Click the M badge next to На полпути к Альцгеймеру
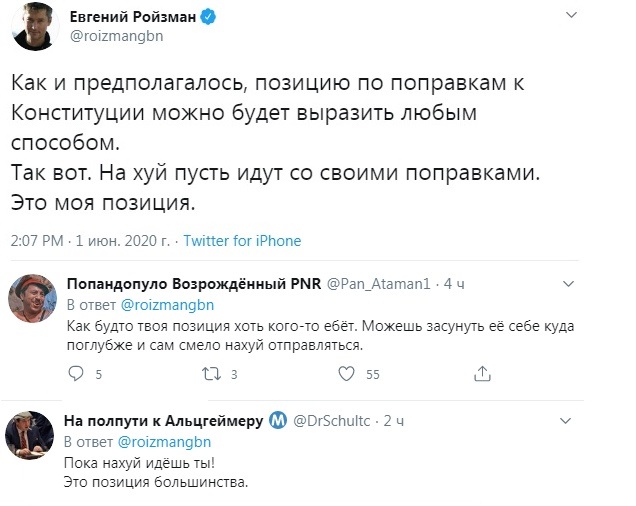The height and width of the screenshot is (506, 636). tap(278, 420)
